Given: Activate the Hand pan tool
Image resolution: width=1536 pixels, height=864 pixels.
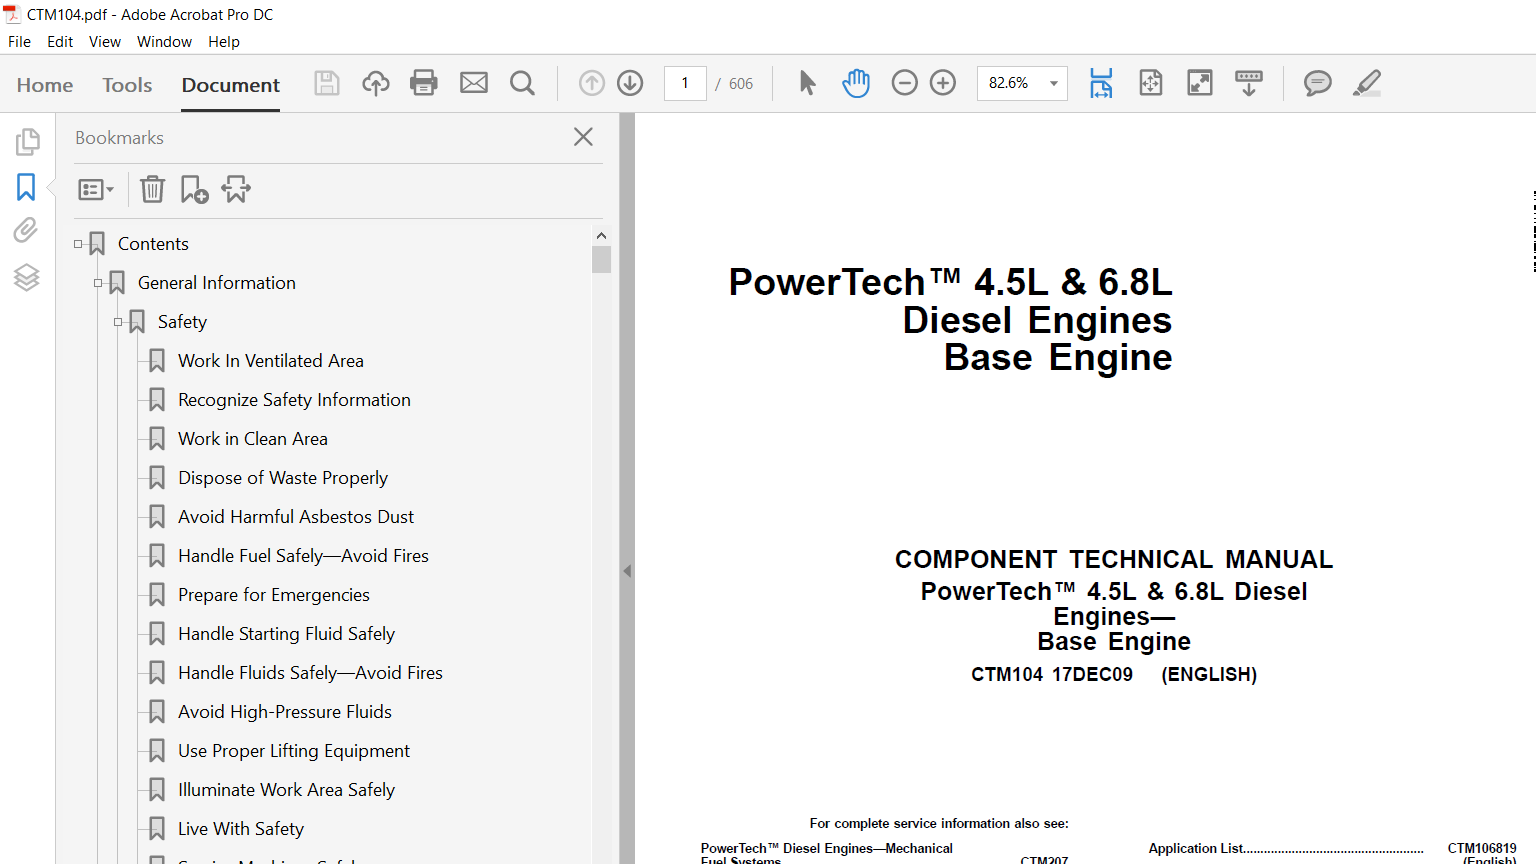Looking at the screenshot, I should (856, 83).
